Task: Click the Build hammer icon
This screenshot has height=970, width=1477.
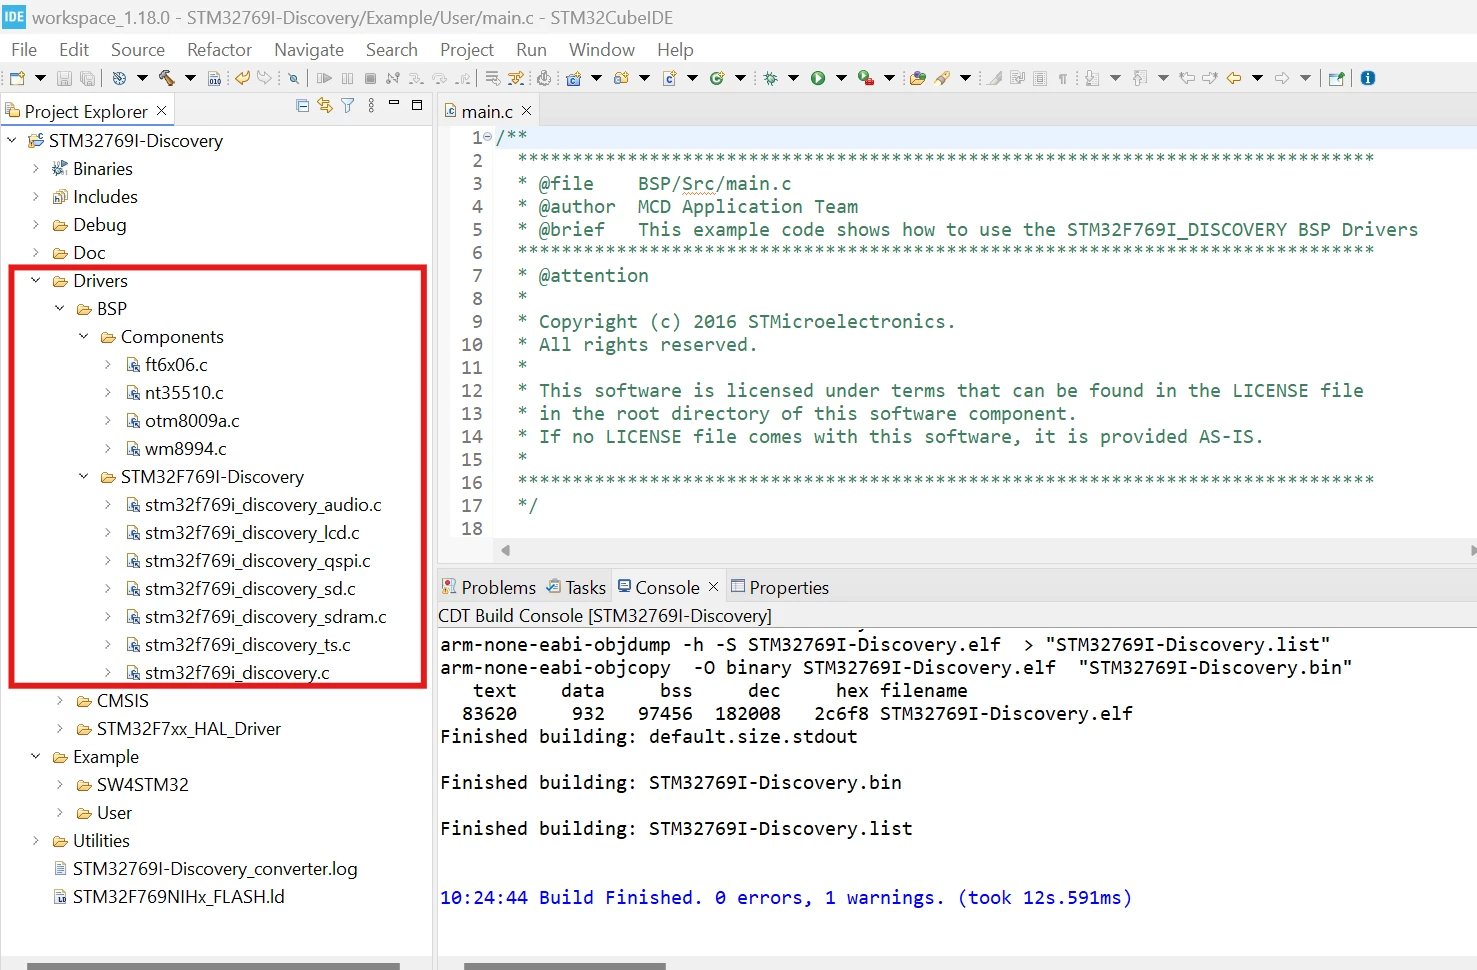Action: 166,78
